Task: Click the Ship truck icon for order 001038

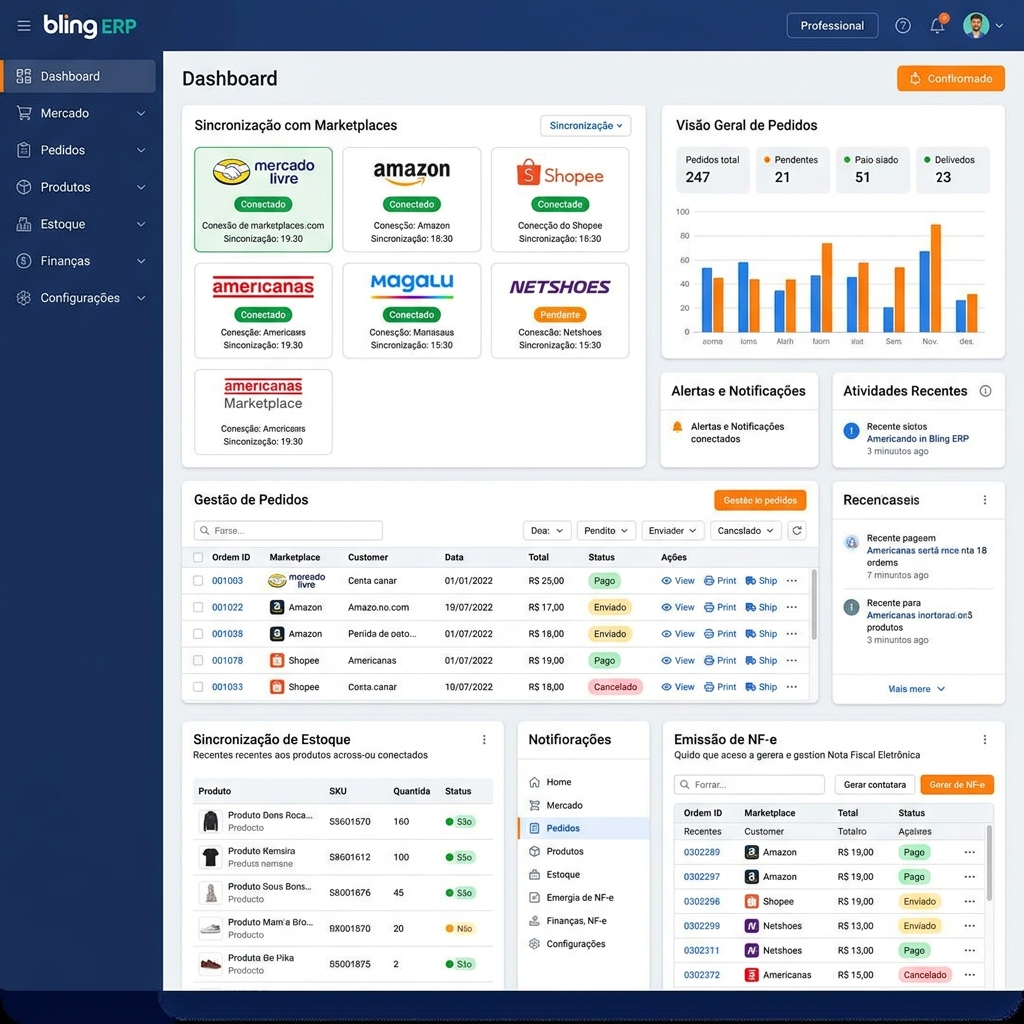Action: (751, 633)
